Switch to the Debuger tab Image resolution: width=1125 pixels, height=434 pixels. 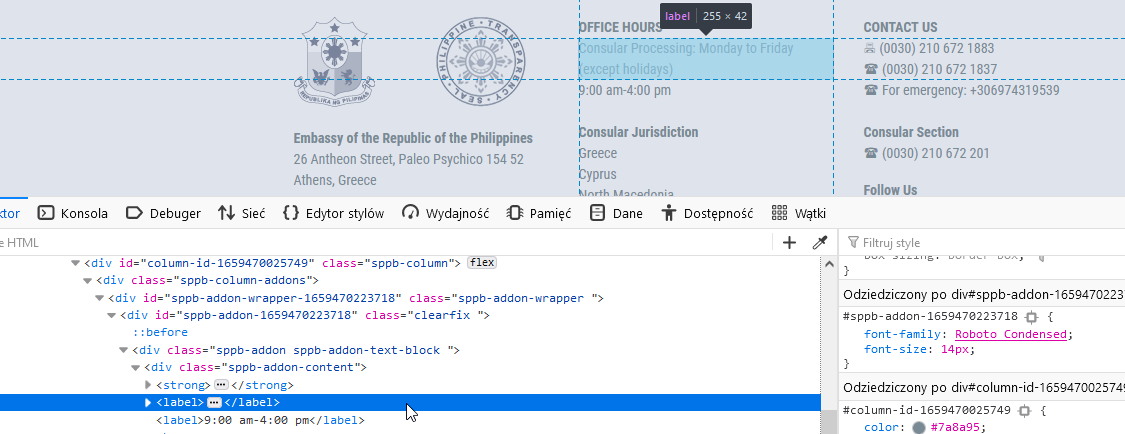(x=163, y=213)
